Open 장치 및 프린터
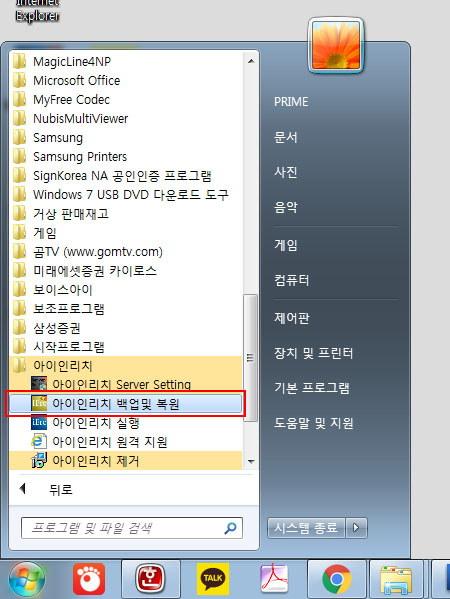Viewport: 450px width, 599px height. click(x=313, y=353)
